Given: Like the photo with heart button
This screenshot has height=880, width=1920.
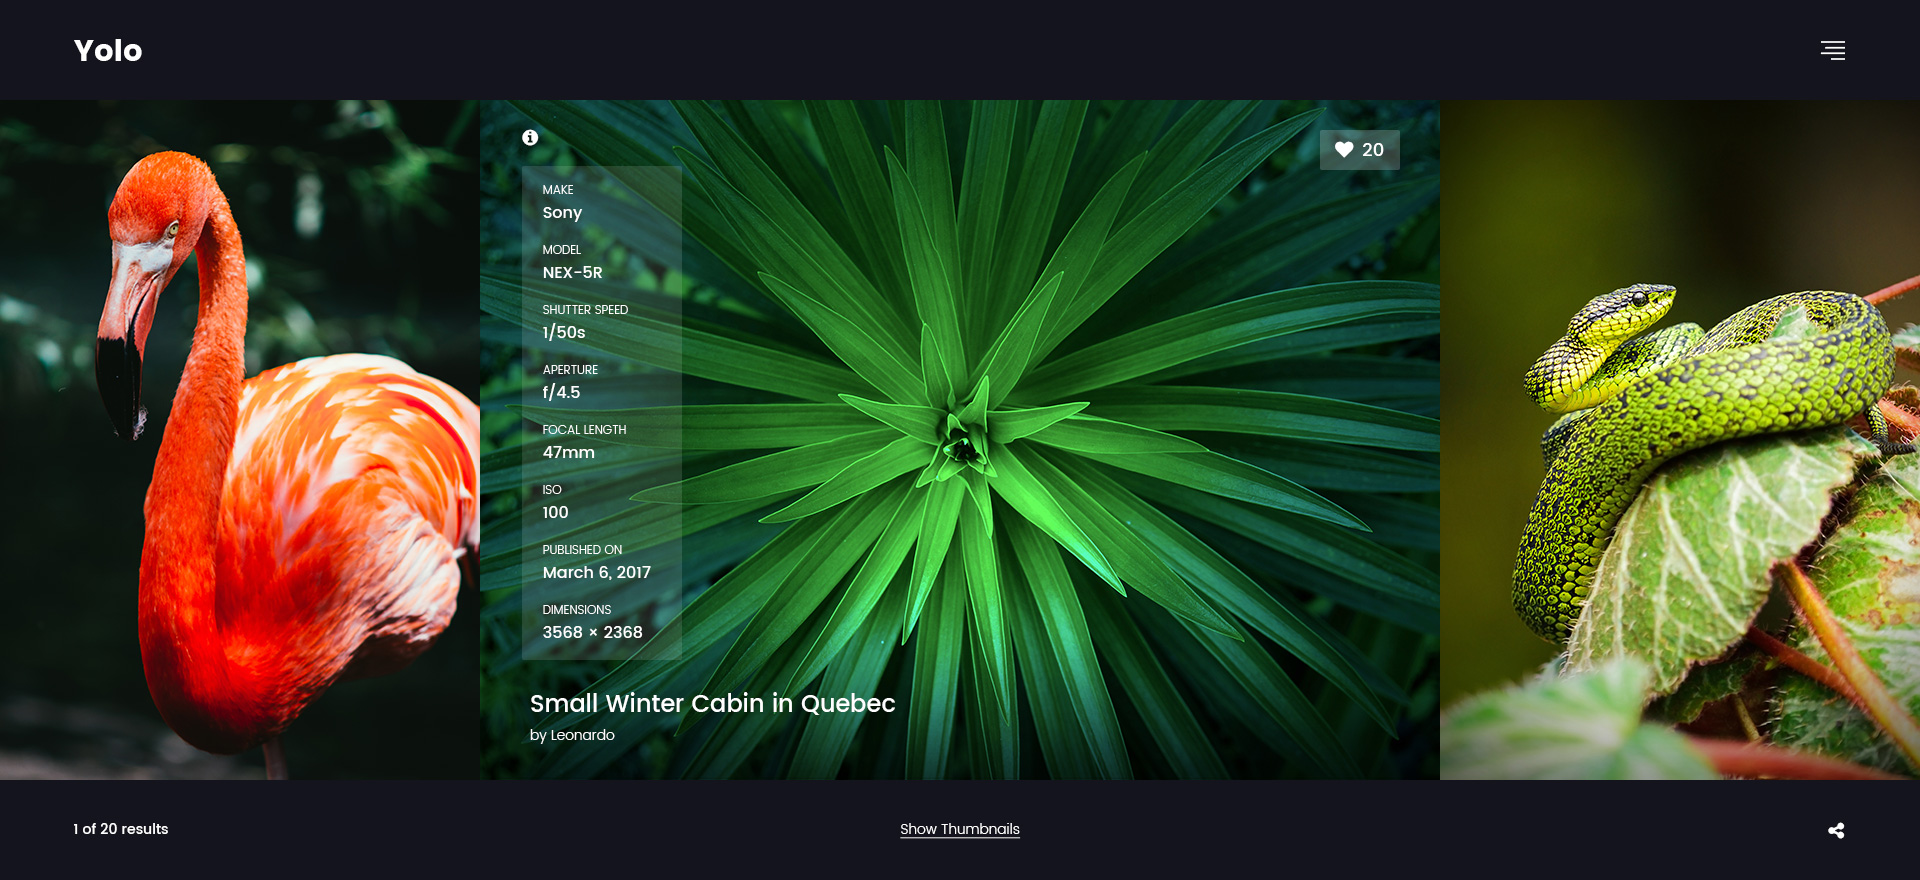Looking at the screenshot, I should [1359, 150].
